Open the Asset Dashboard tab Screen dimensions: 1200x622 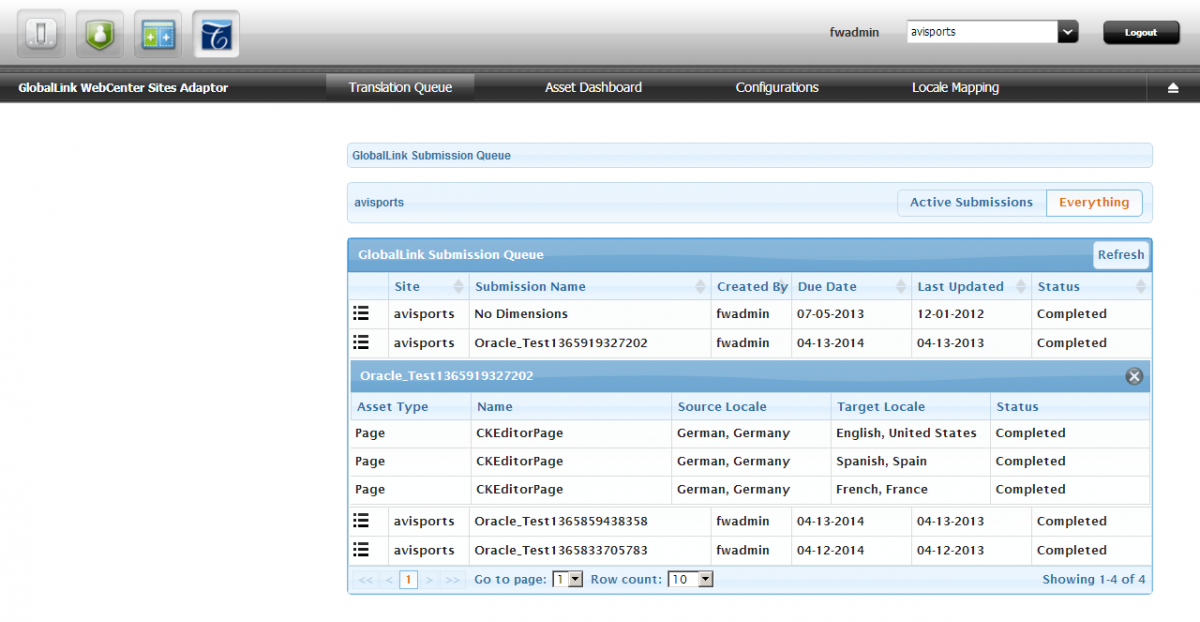tap(593, 88)
